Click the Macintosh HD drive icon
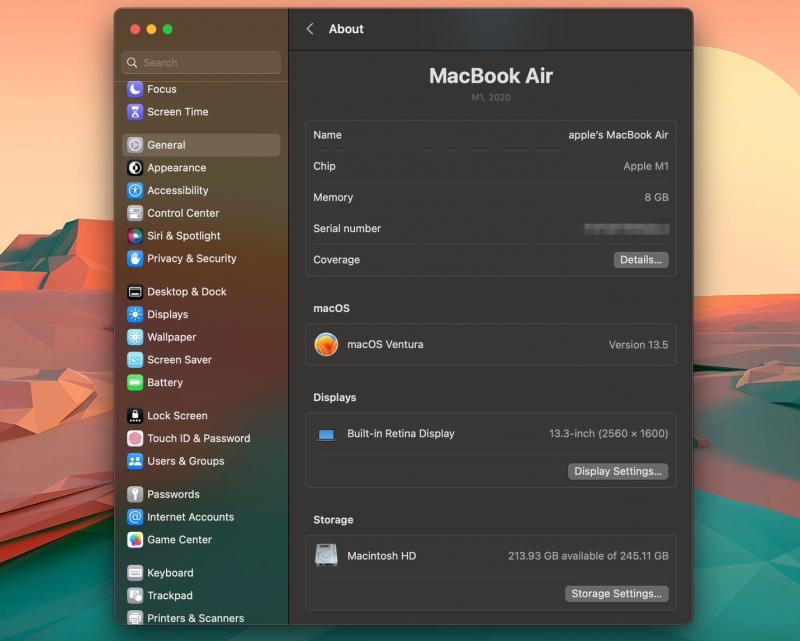This screenshot has height=641, width=800. point(326,555)
